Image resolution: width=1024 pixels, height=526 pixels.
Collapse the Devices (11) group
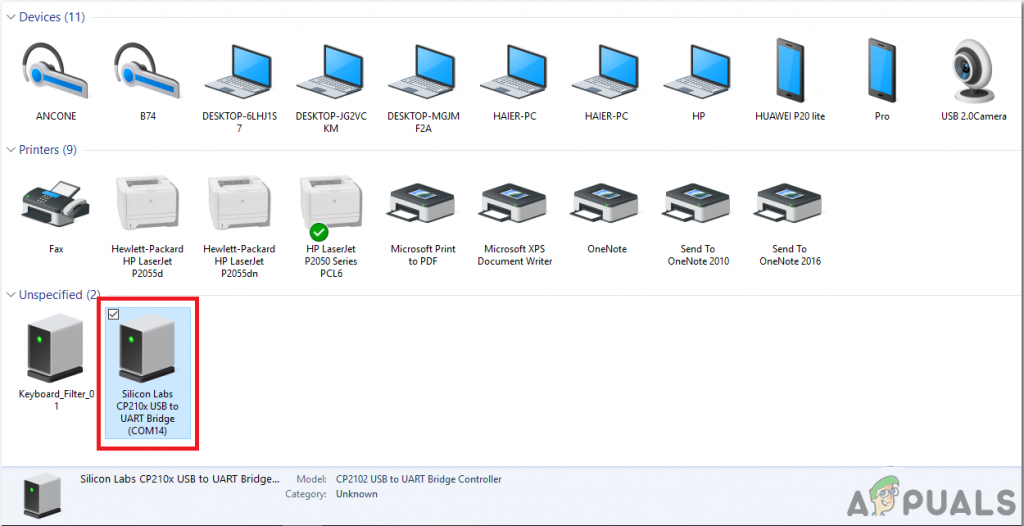tap(11, 17)
